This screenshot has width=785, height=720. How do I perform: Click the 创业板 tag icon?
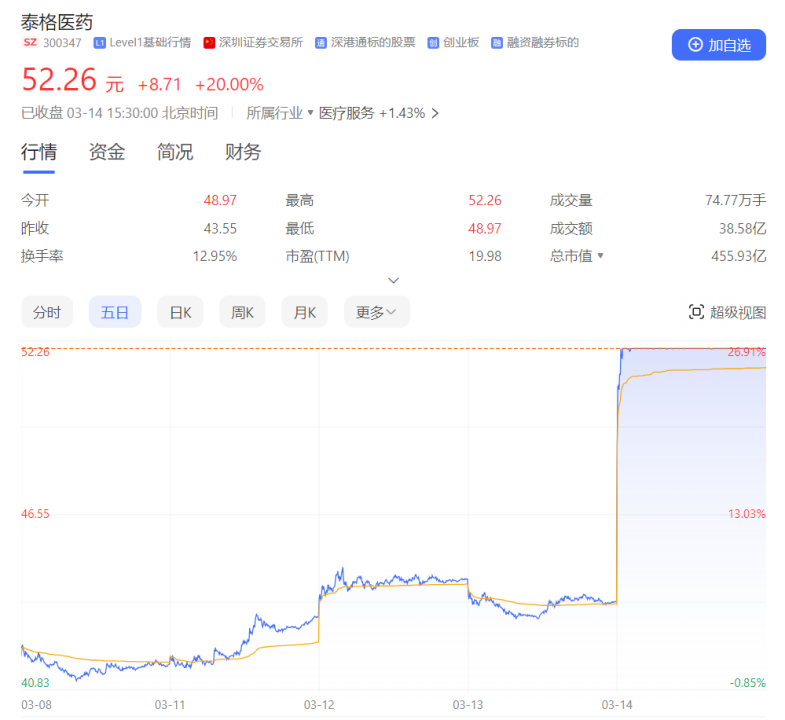(x=433, y=43)
